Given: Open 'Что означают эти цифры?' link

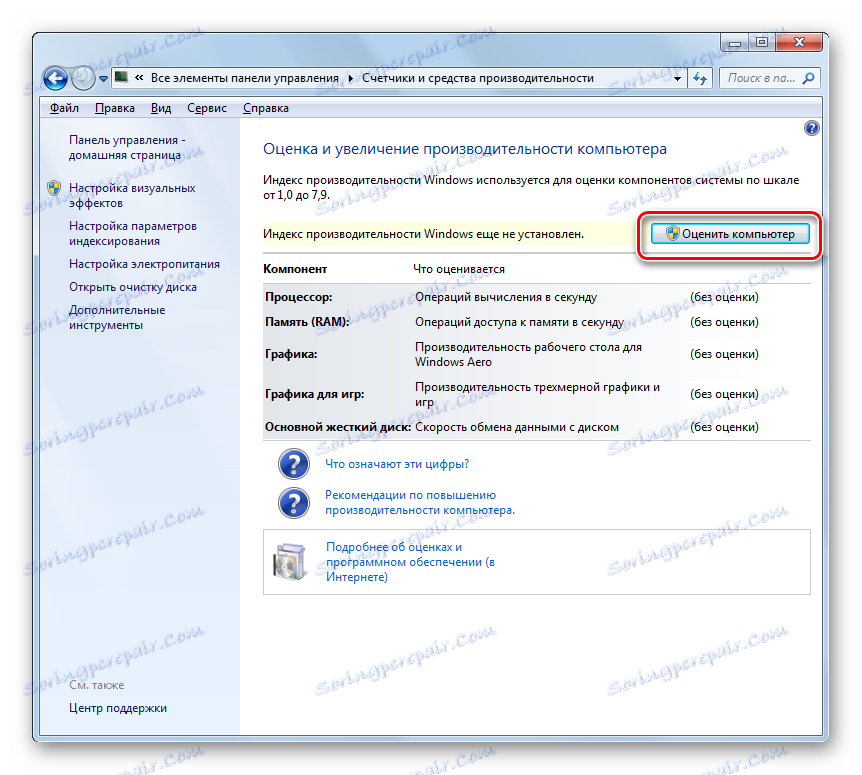Looking at the screenshot, I should click(397, 464).
